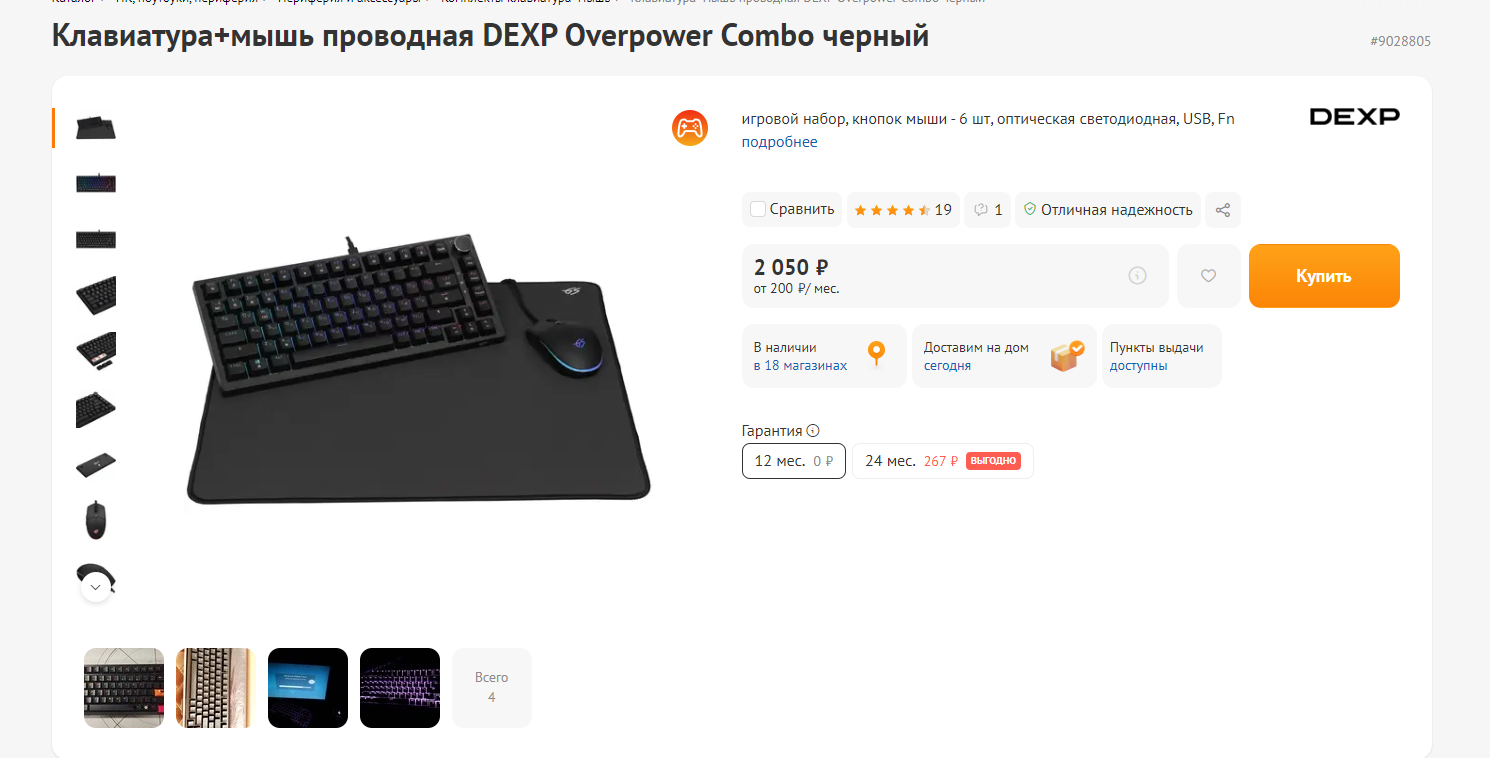
Task: Select the 24 мес. warranty option
Action: [x=942, y=461]
